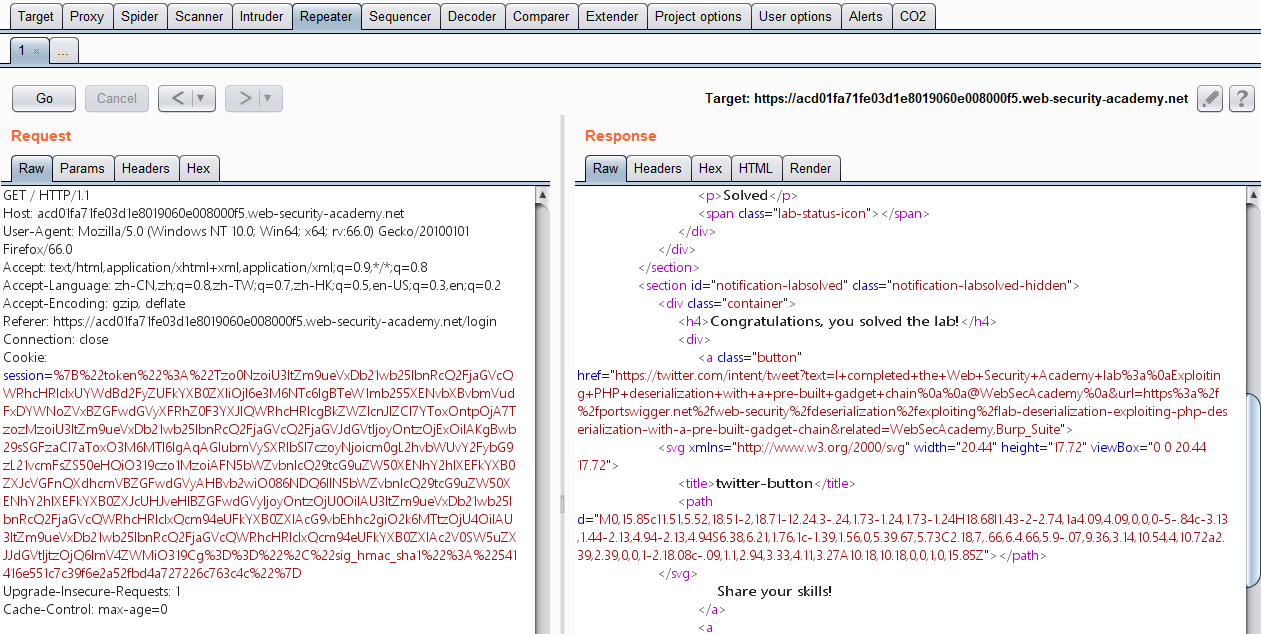Click the notification-labsolved section line
This screenshot has height=634, width=1261.
[x=859, y=285]
